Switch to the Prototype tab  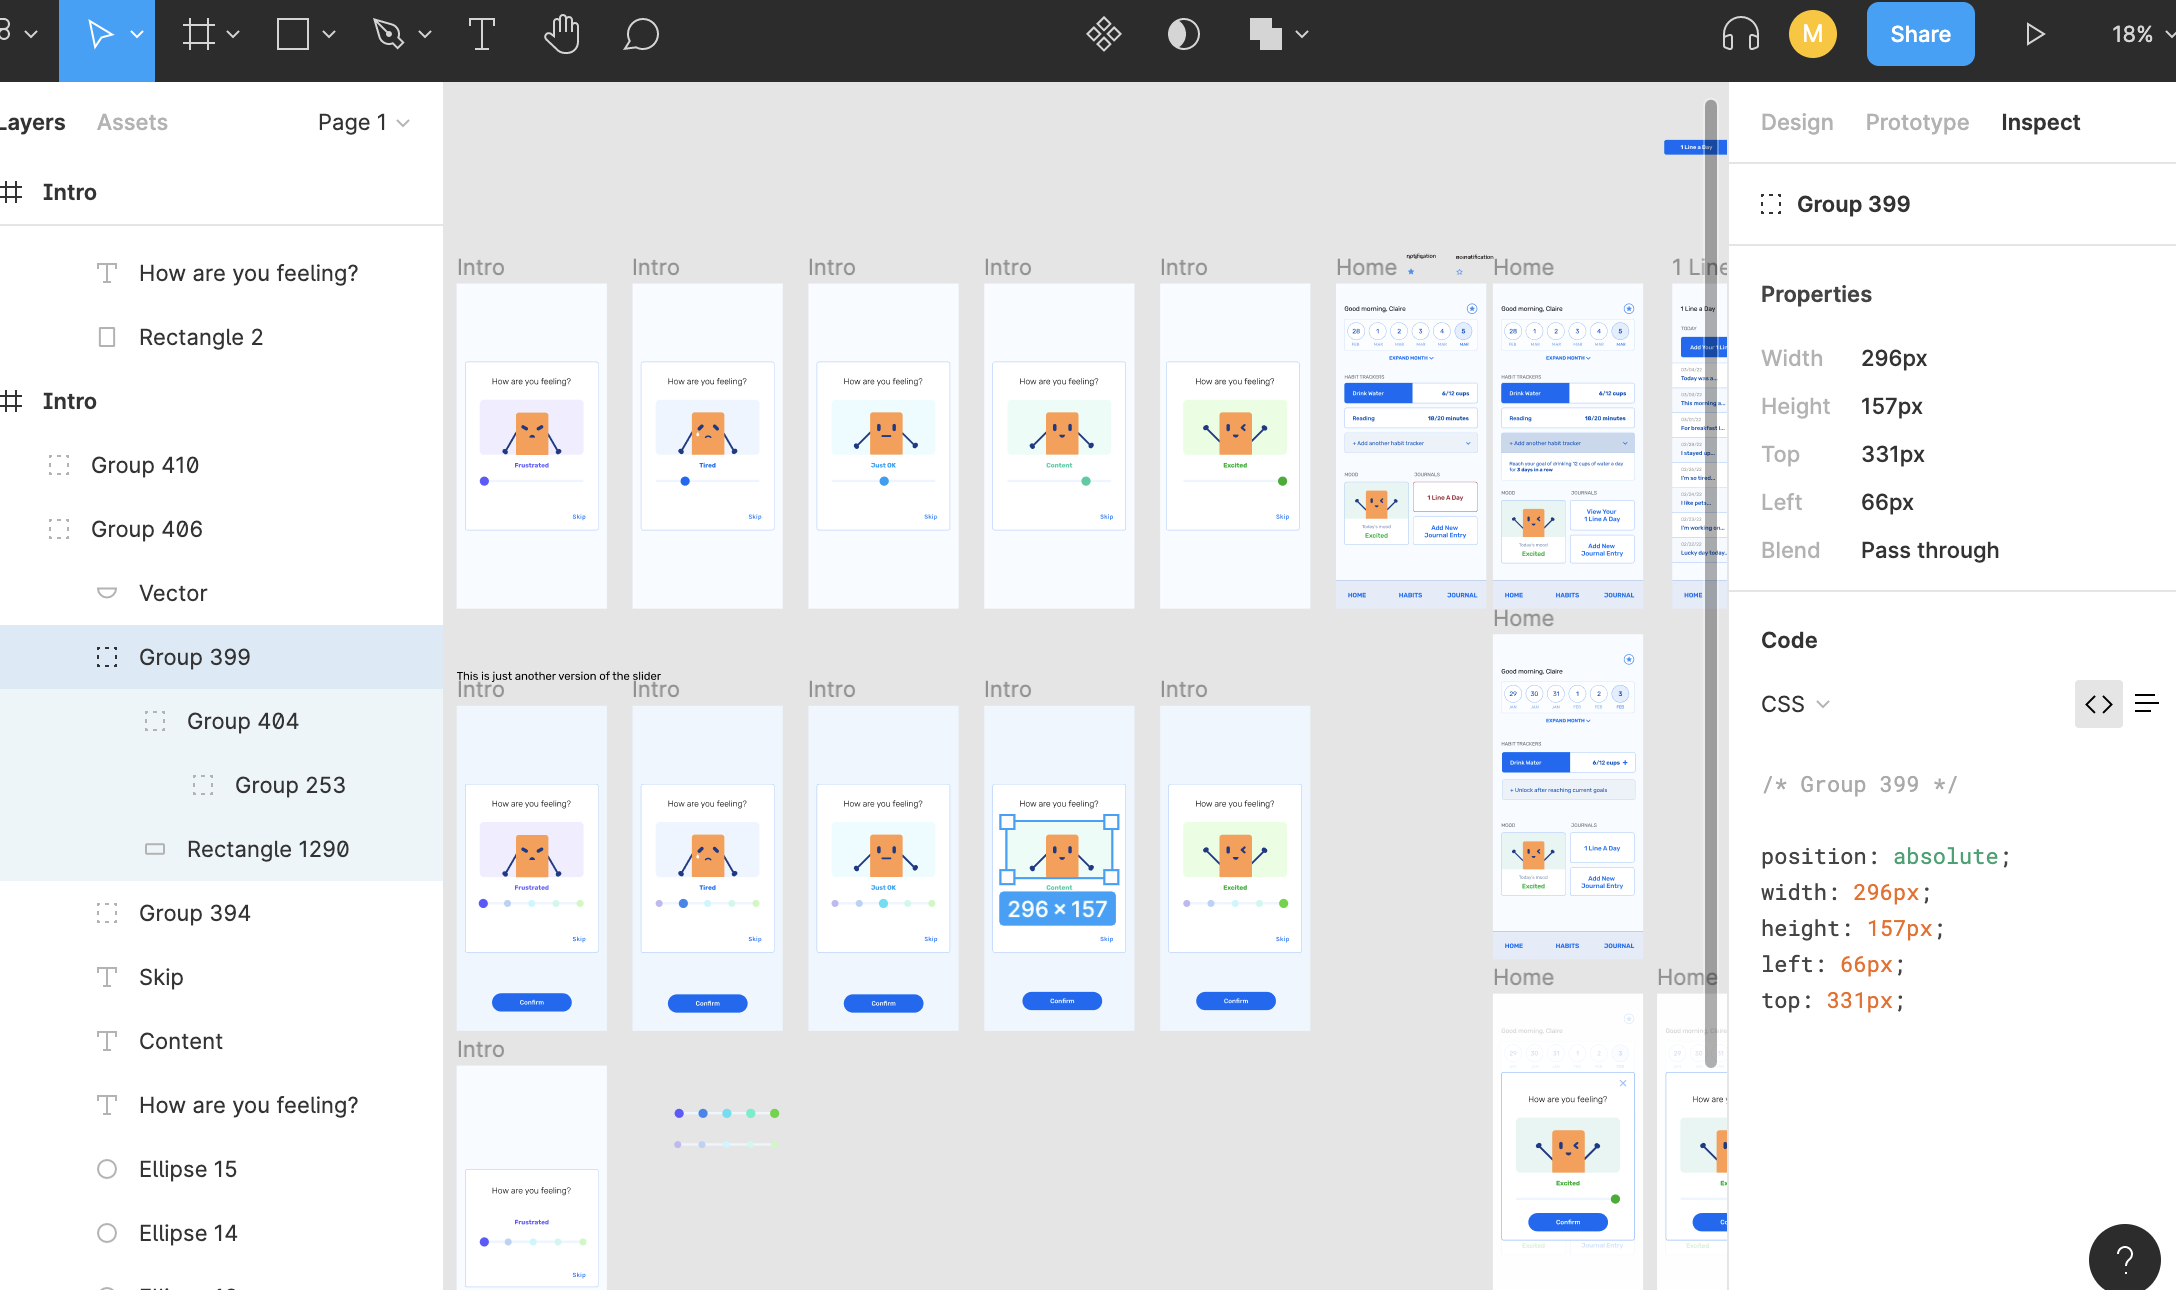click(1916, 122)
